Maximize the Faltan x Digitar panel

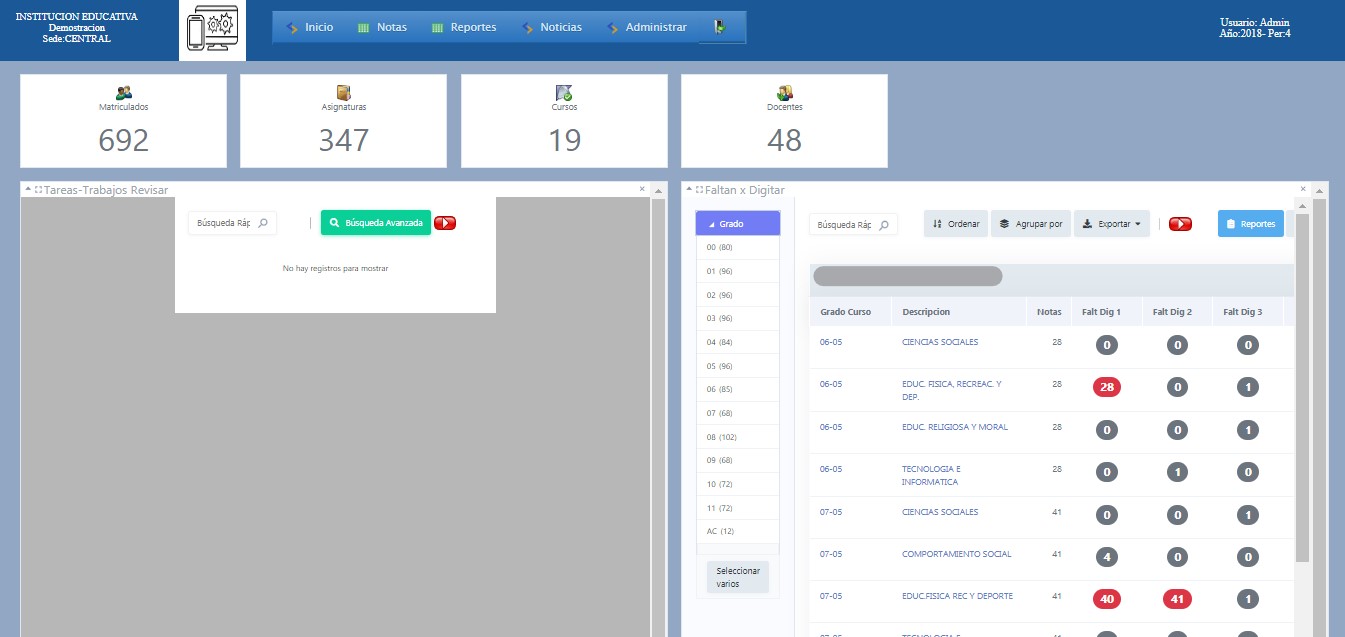[x=699, y=190]
